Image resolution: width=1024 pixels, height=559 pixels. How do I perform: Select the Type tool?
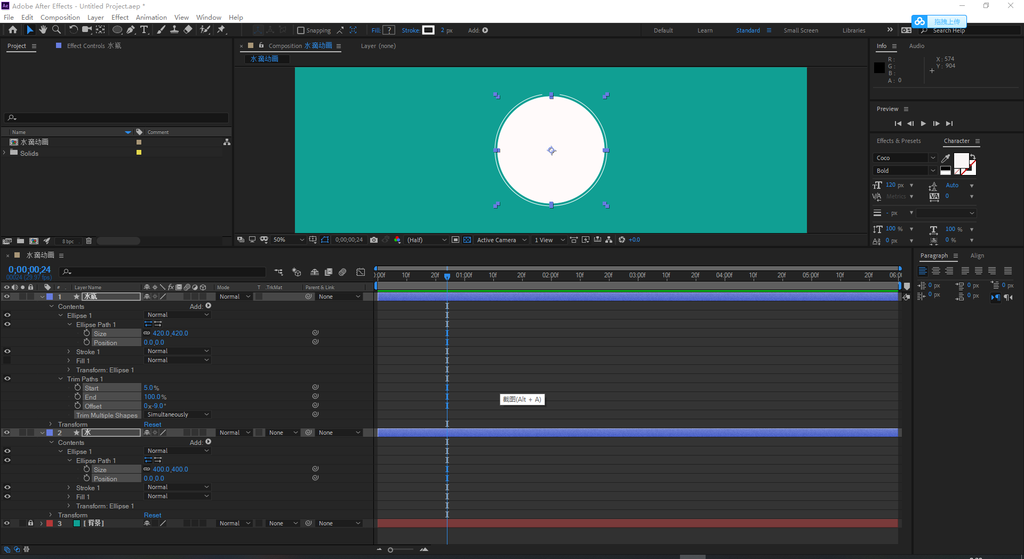(x=144, y=30)
